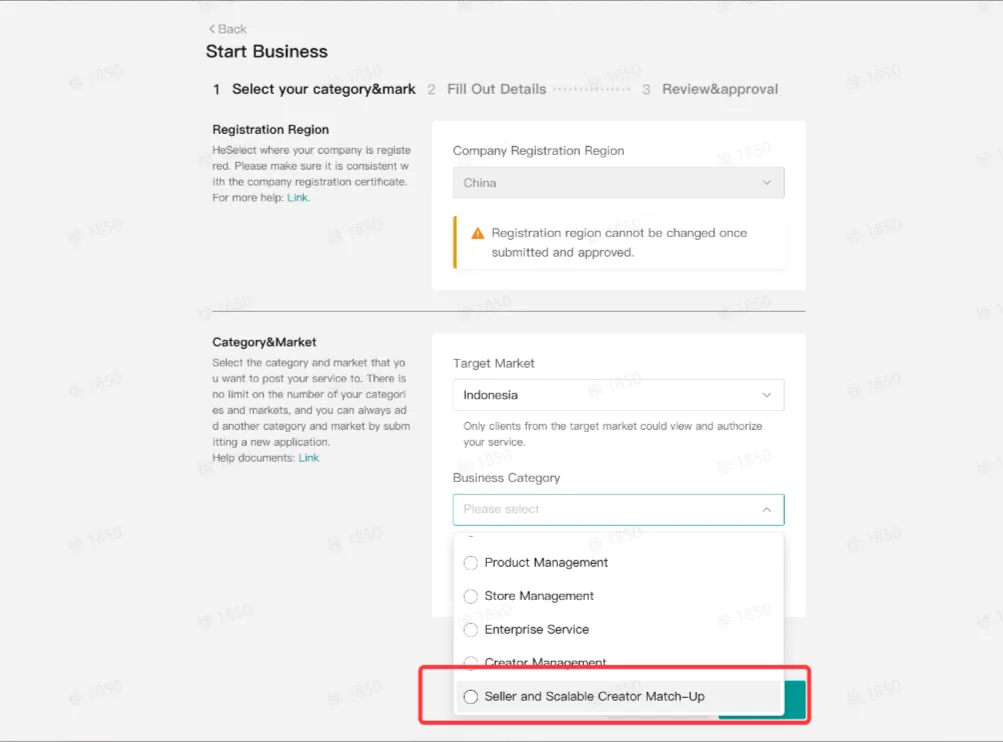1003x742 pixels.
Task: Jump to the Review&approval step
Action: (x=710, y=89)
